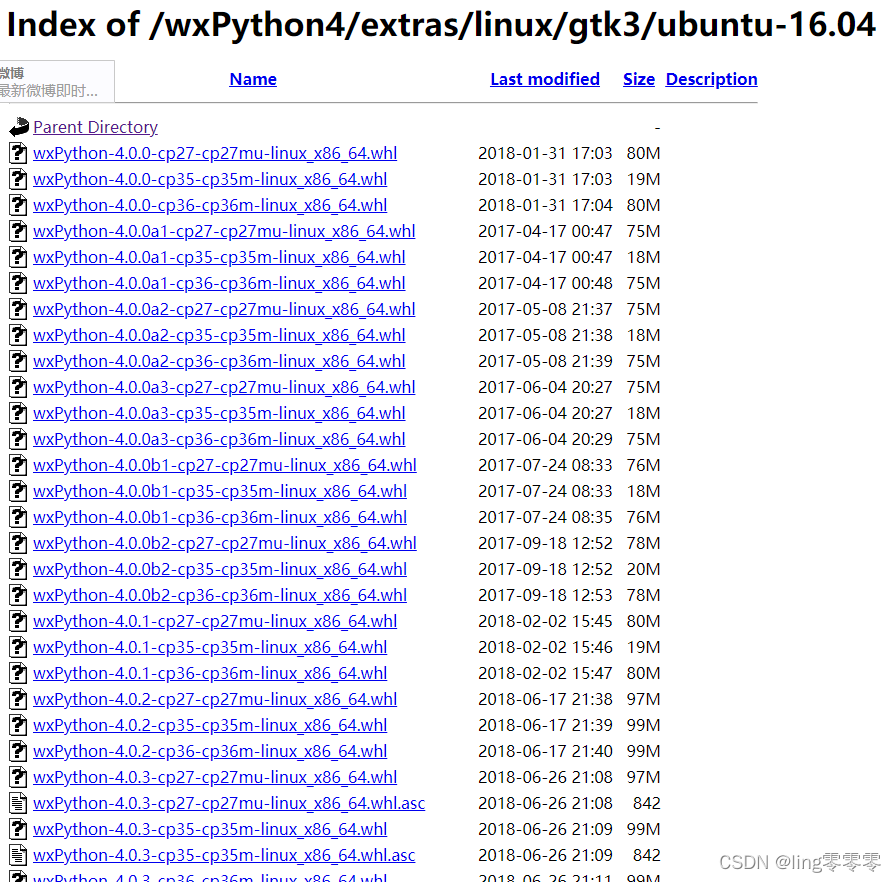This screenshot has width=896, height=882.
Task: Click file icon beside wxPython-4.0.0a2-cp27 whl
Action: pyautogui.click(x=18, y=309)
